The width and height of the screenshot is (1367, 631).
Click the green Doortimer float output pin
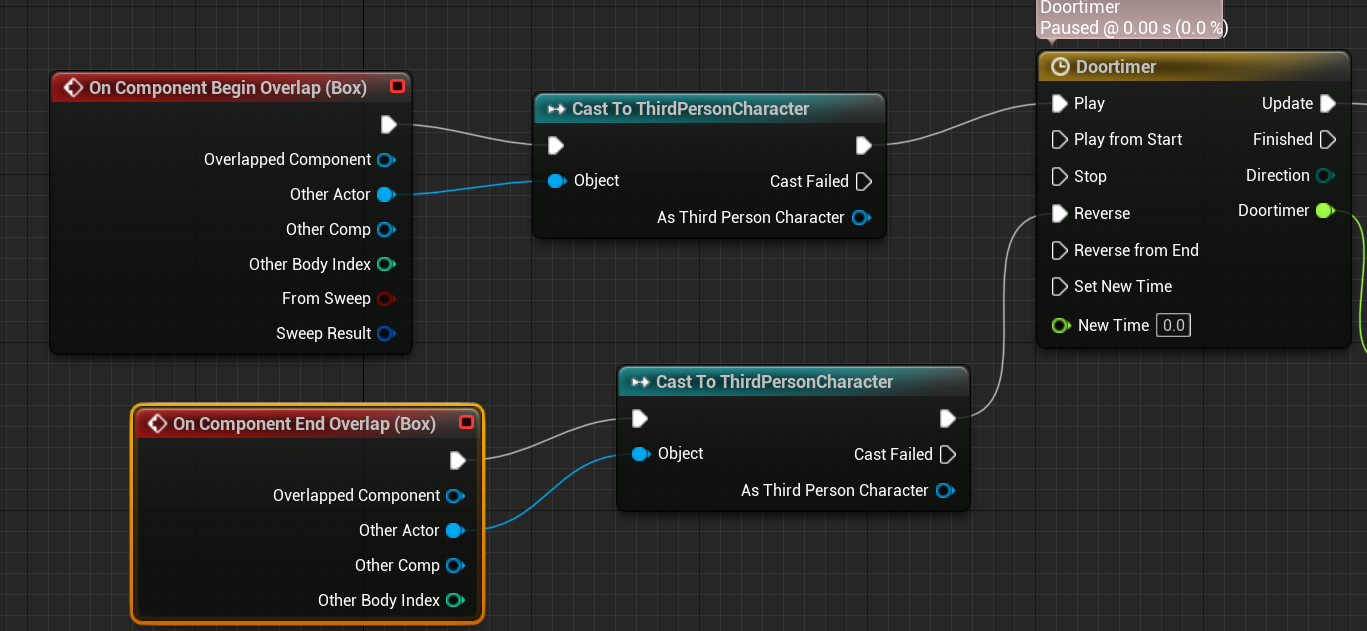1326,210
